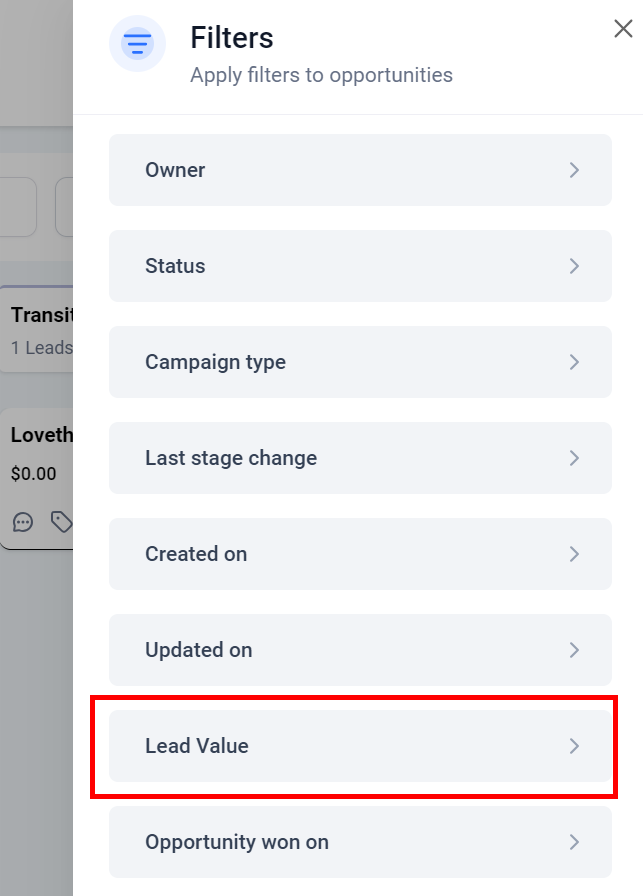
Task: Click the Opportunity won on chevron arrow
Action: [x=574, y=842]
